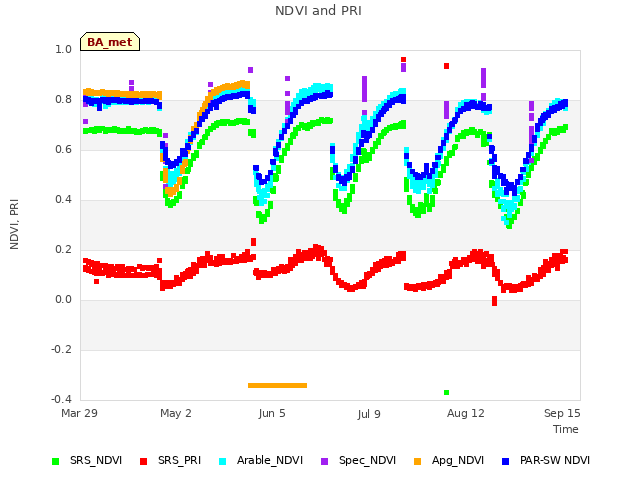Click the chart title NDVI and PRI
640x480 pixels.
[318, 11]
